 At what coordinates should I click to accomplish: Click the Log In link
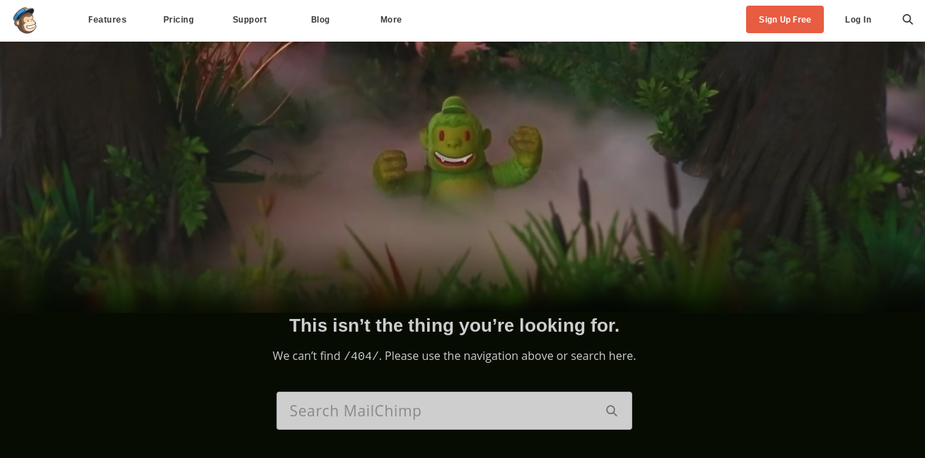858,19
